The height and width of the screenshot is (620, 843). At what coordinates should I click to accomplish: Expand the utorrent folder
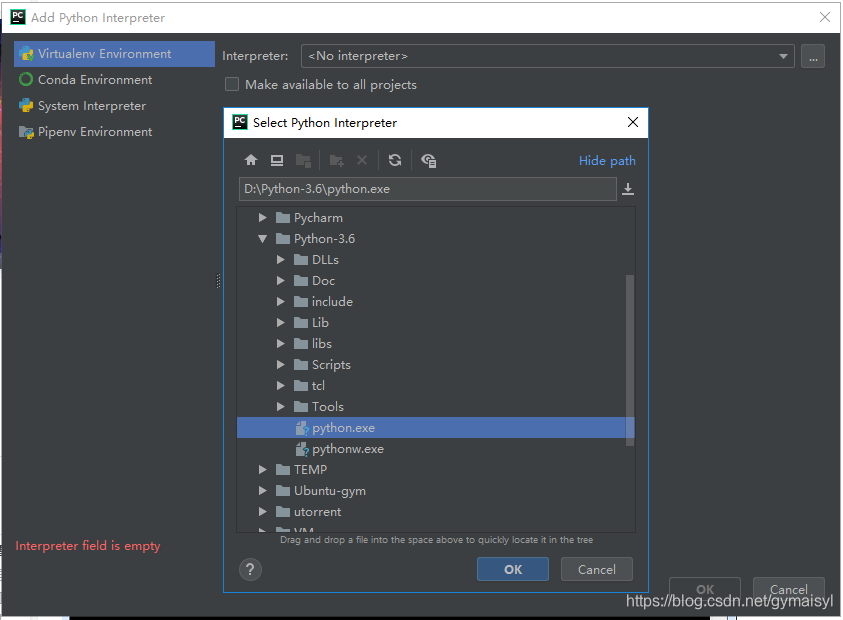[x=262, y=511]
